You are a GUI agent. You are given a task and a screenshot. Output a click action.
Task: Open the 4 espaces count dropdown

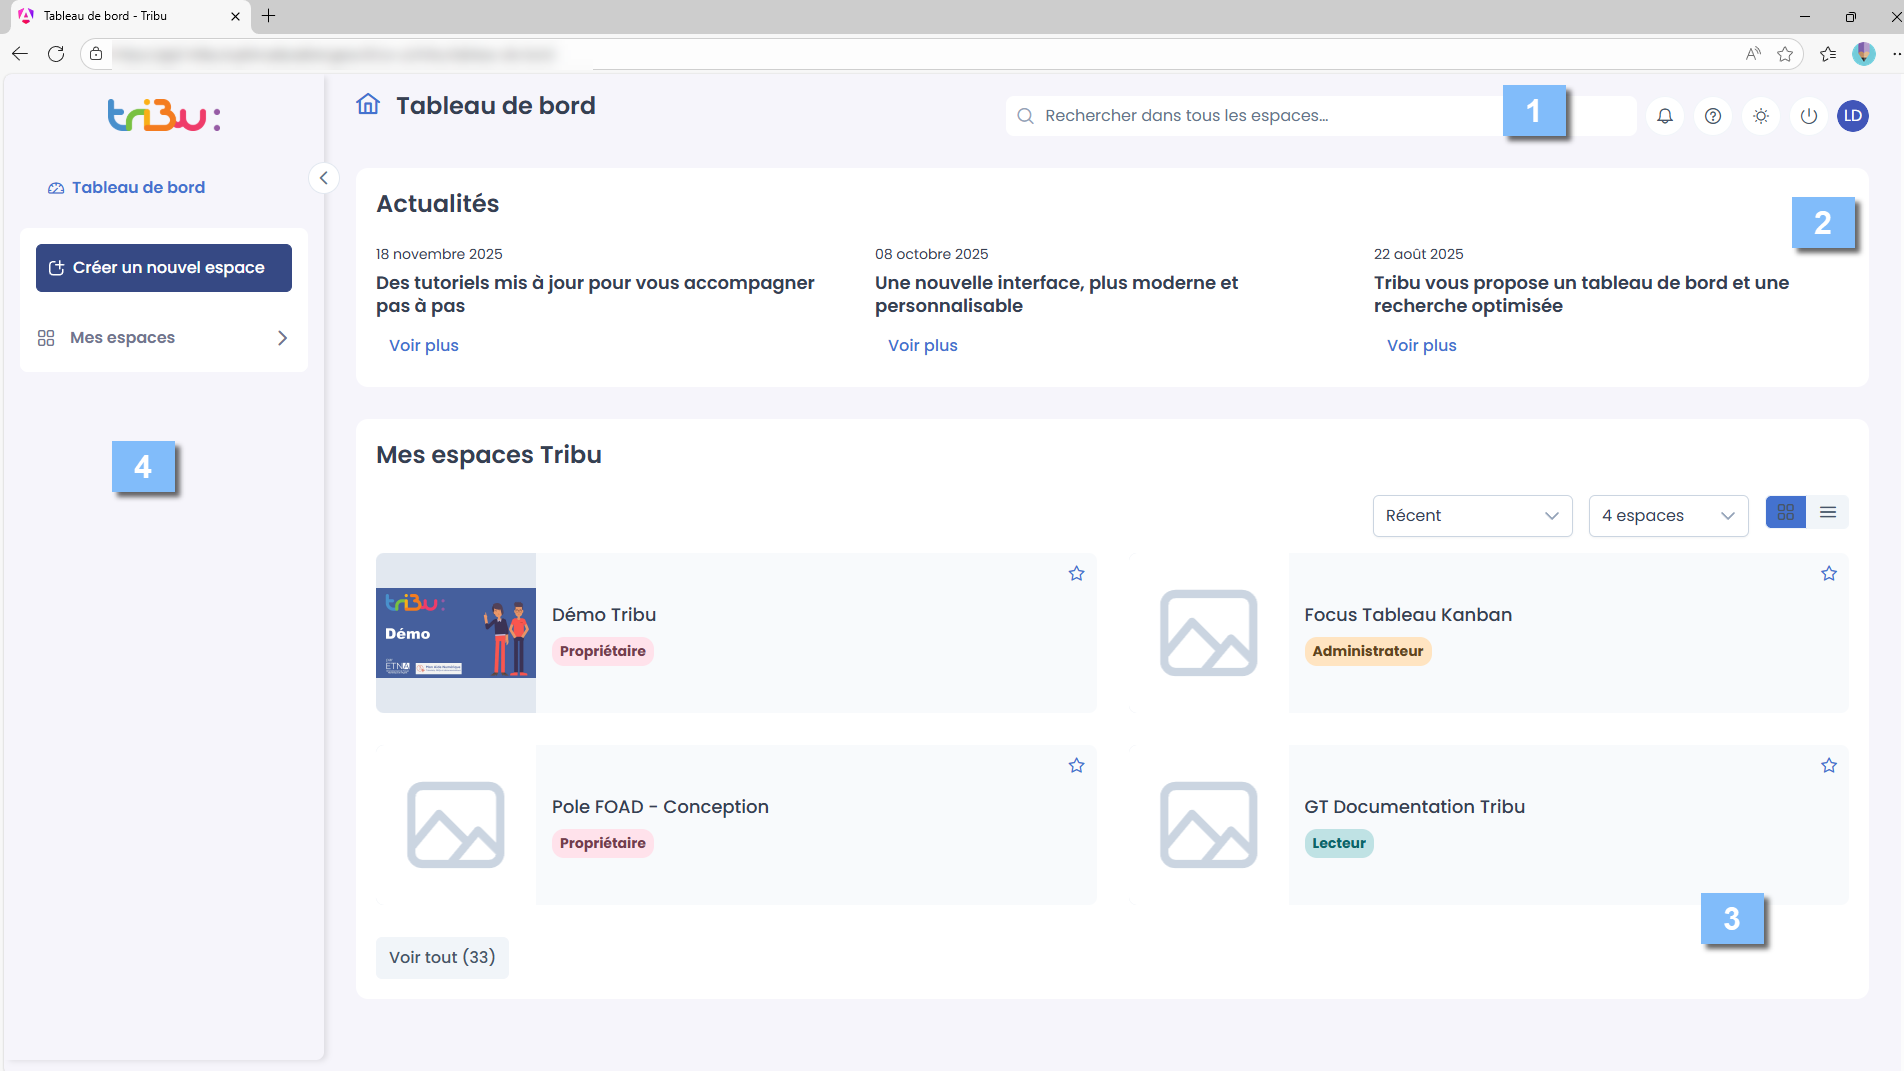(1668, 516)
